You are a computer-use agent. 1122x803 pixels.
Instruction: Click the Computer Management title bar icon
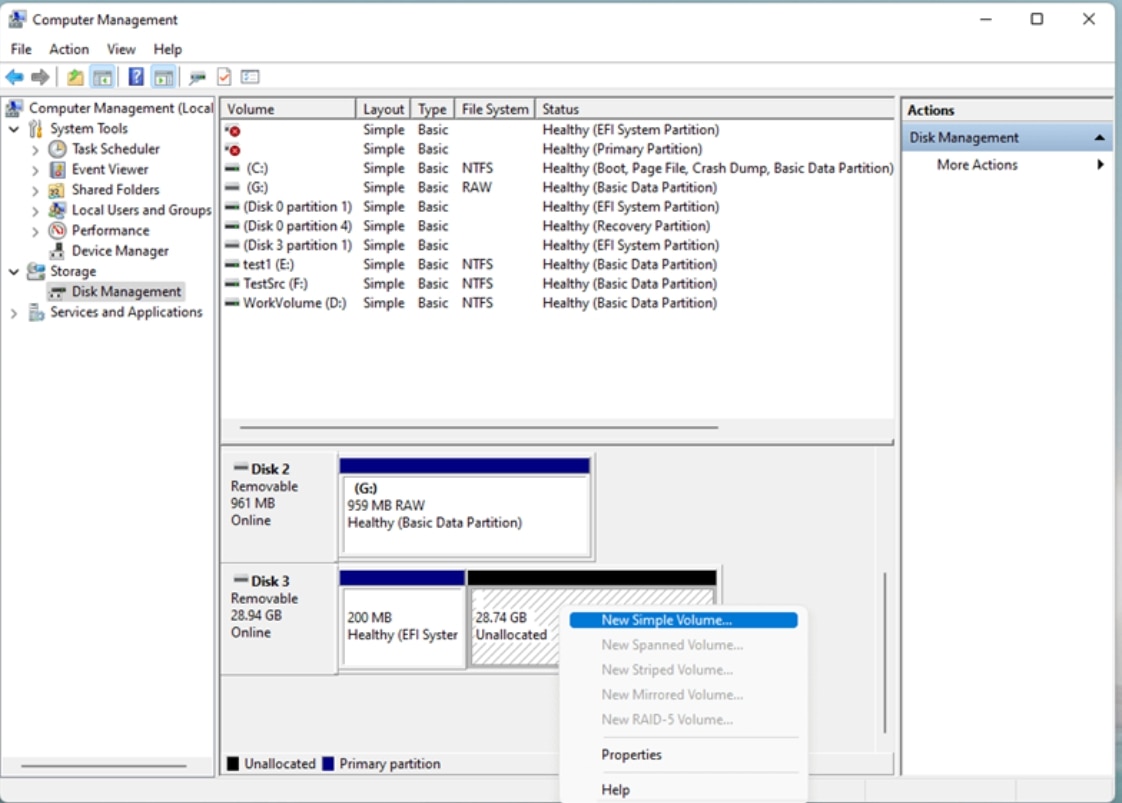coord(16,19)
